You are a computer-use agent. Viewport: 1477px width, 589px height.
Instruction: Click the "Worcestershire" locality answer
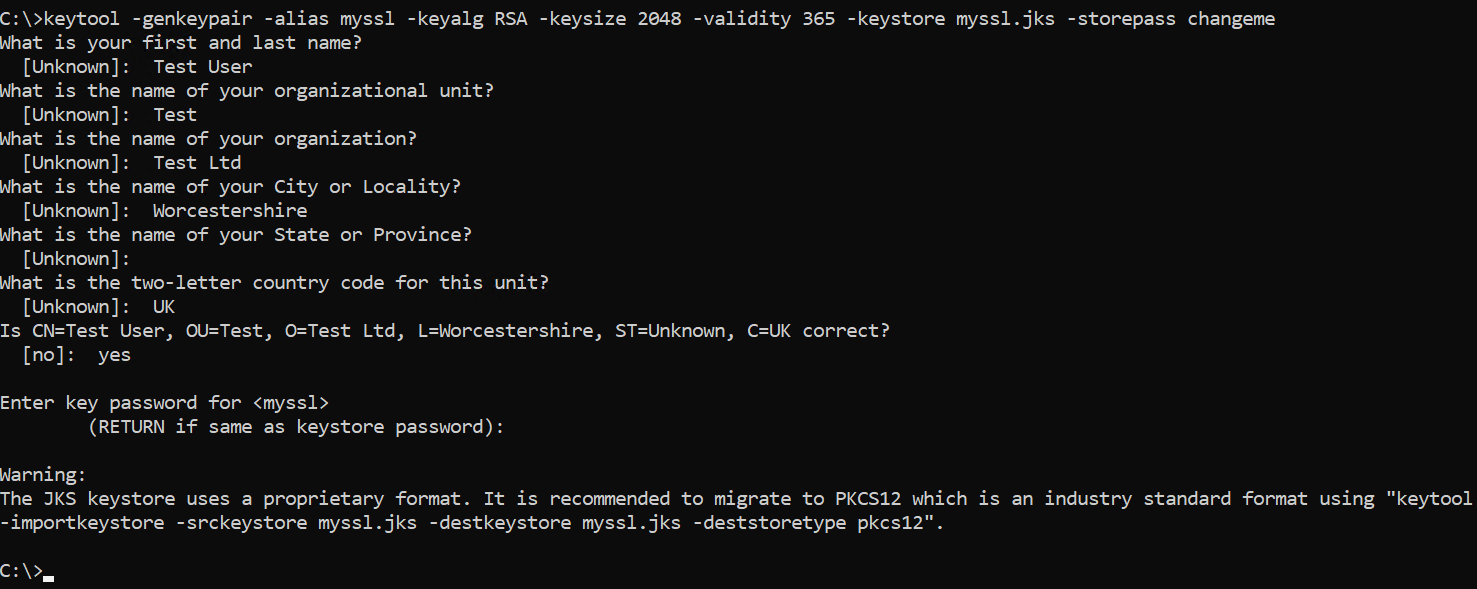coord(230,211)
